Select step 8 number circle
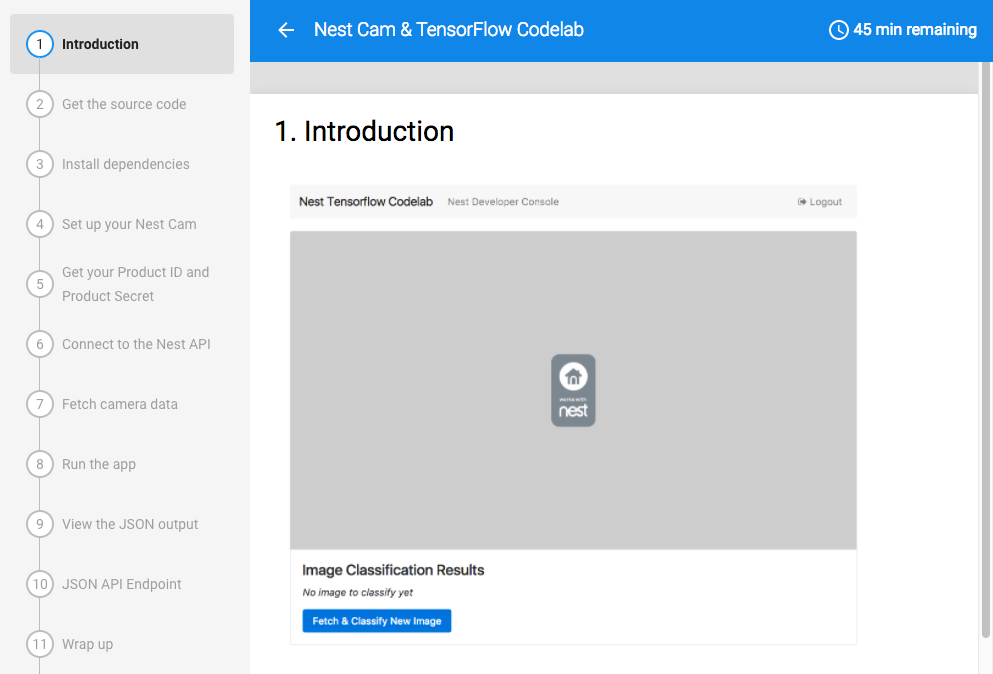The image size is (993, 674). (x=40, y=464)
